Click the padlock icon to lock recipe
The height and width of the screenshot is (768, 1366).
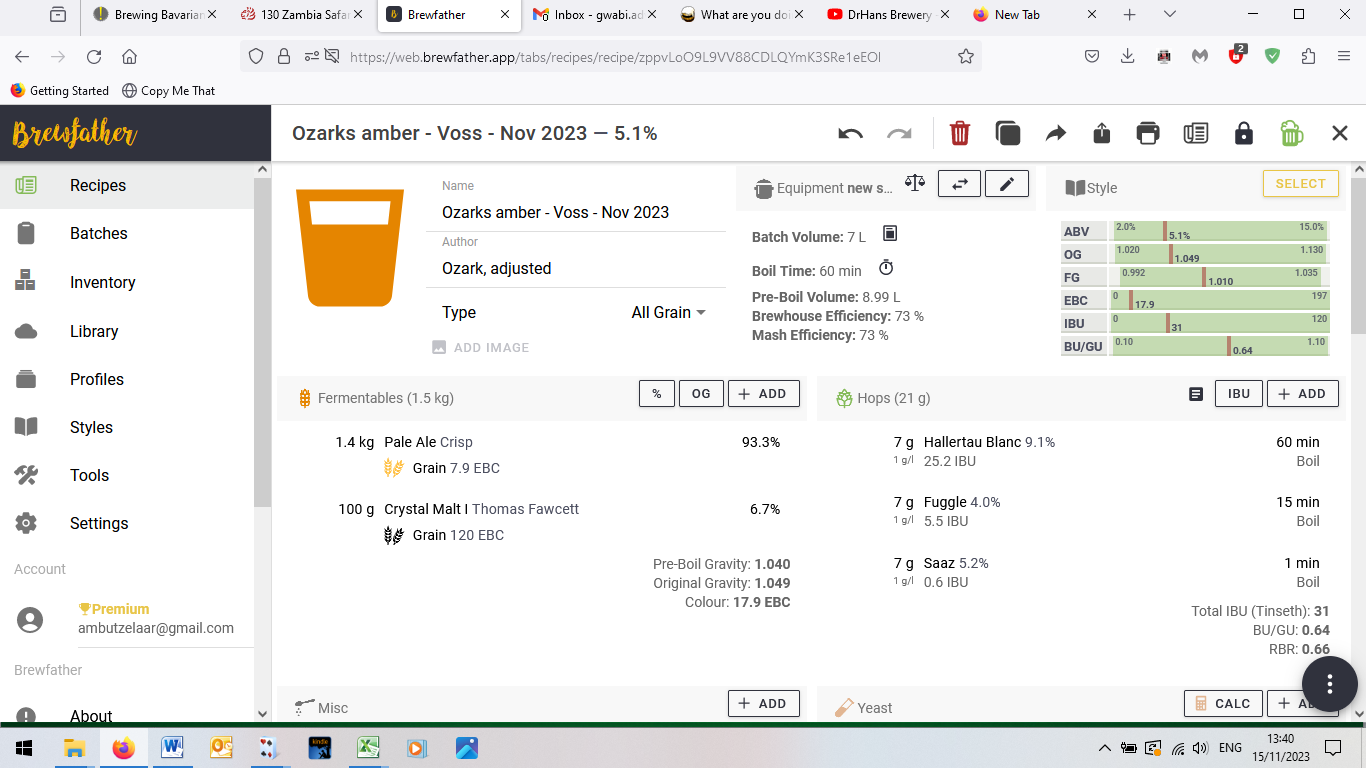click(x=1243, y=133)
